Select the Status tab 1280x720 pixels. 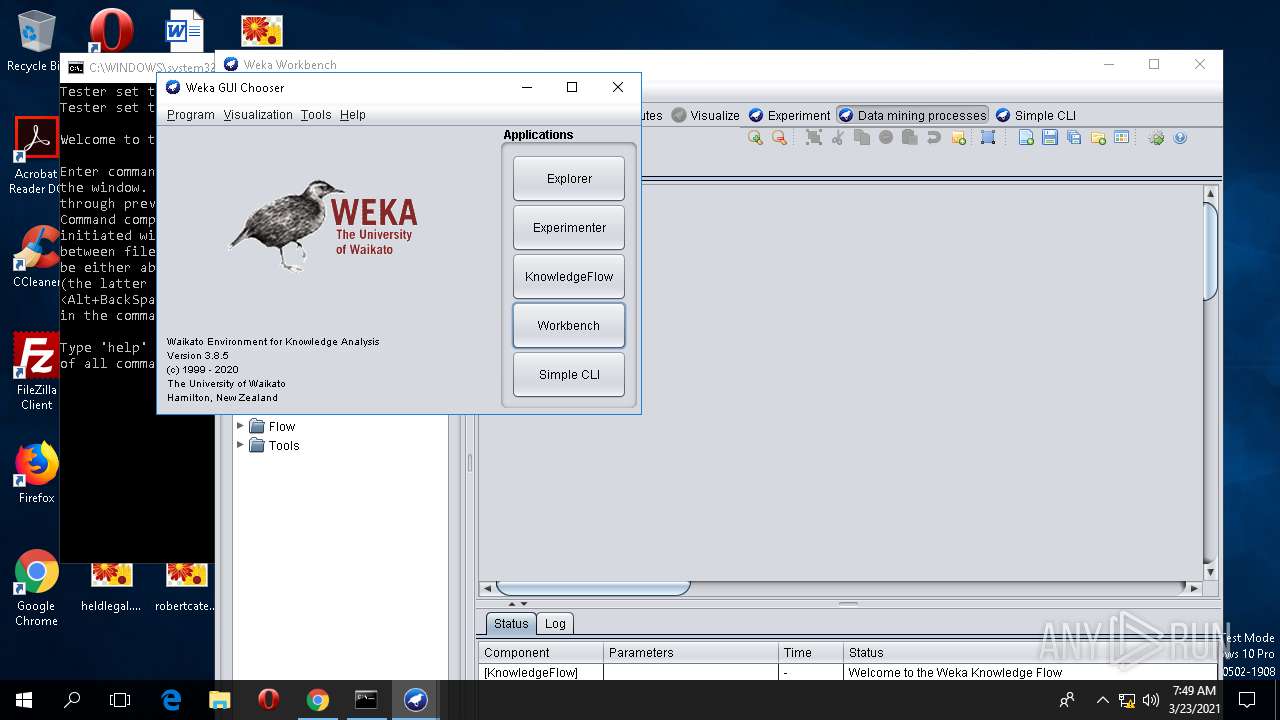tap(511, 624)
